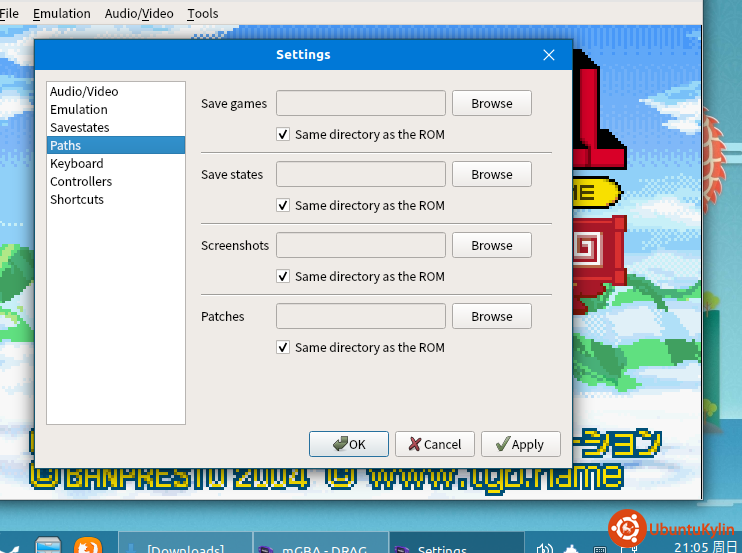The height and width of the screenshot is (553, 742).
Task: Launch Firefox from the taskbar
Action: (88, 545)
